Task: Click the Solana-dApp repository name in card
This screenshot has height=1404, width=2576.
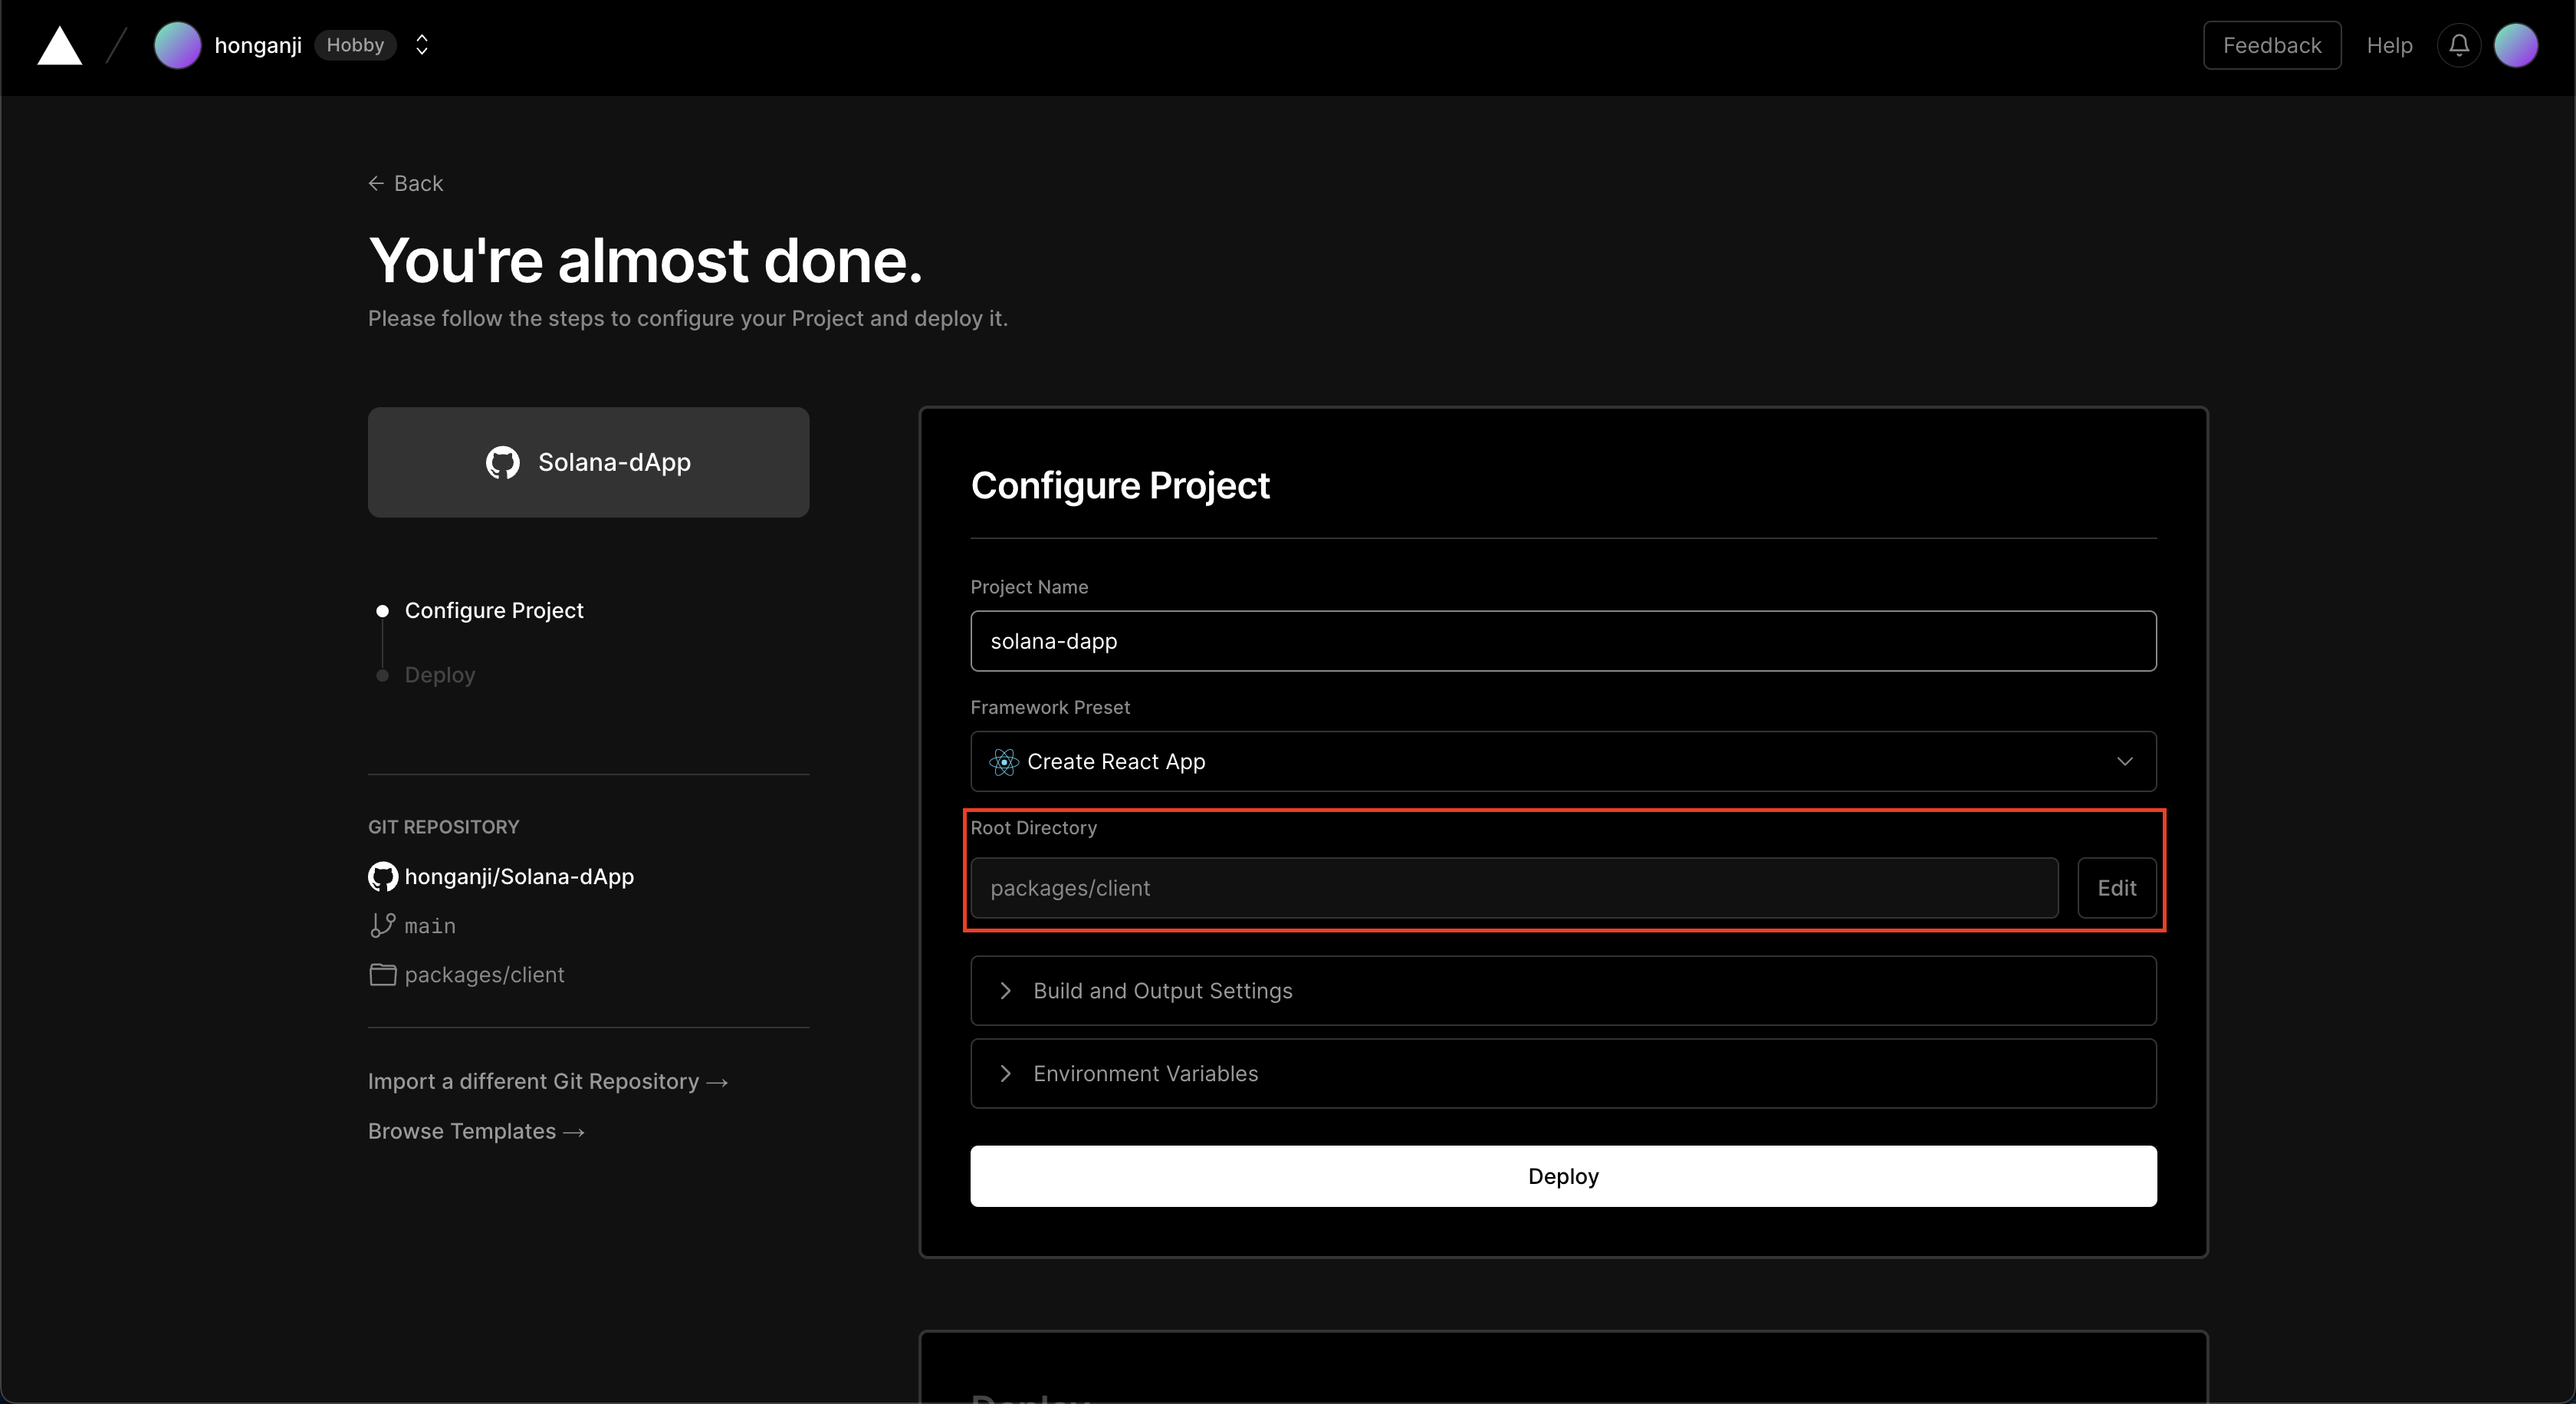Action: coord(614,462)
